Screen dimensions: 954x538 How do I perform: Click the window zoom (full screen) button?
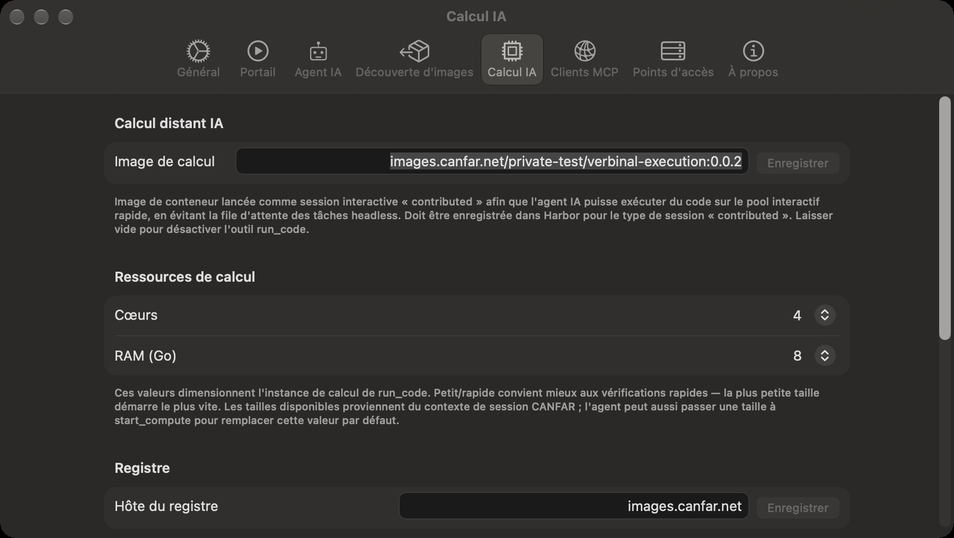pos(66,17)
